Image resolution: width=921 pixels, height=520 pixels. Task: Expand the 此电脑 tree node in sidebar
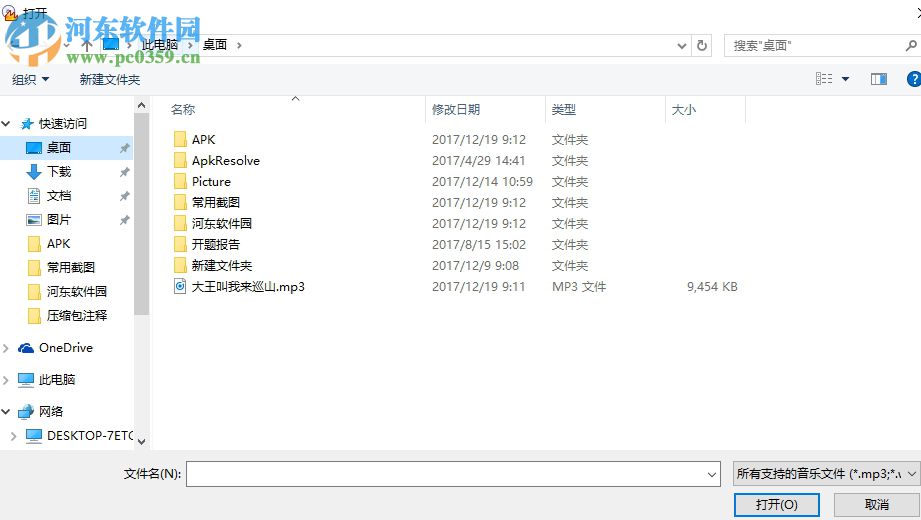tap(6, 380)
